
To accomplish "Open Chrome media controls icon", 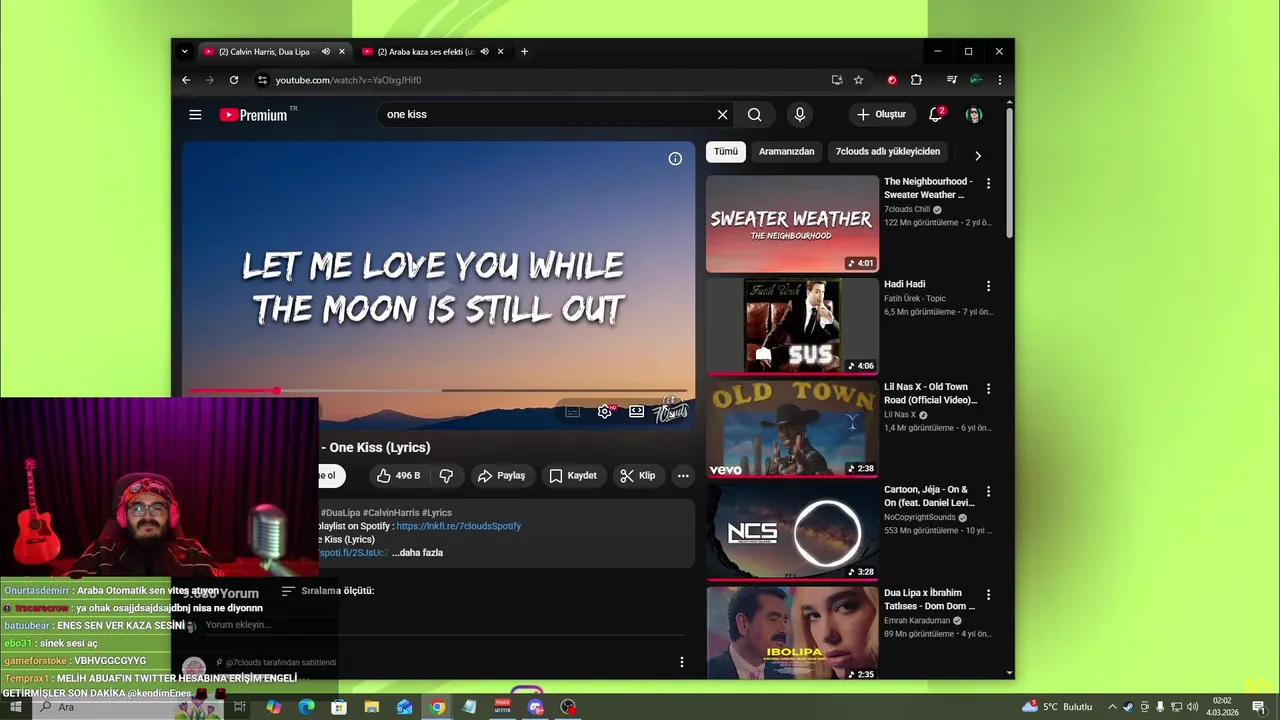I will click(x=951, y=80).
